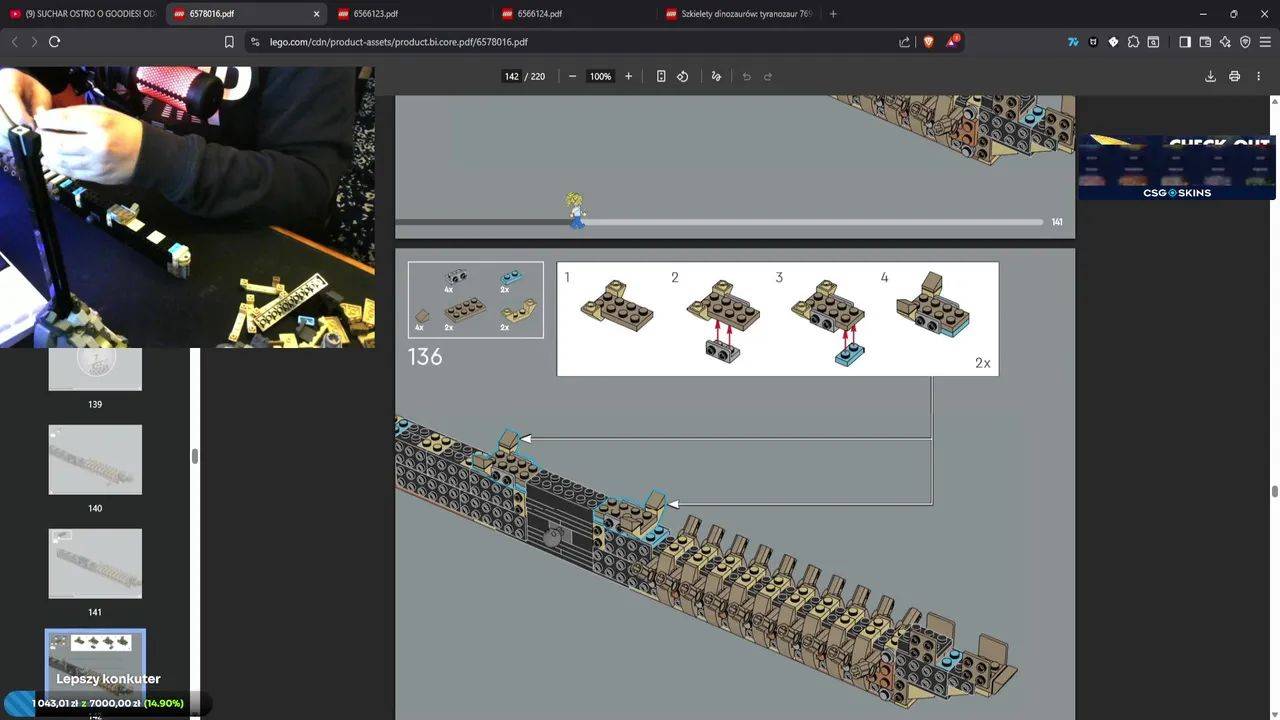The height and width of the screenshot is (720, 1280).
Task: Select page 139 thumbnail
Action: pyautogui.click(x=95, y=369)
